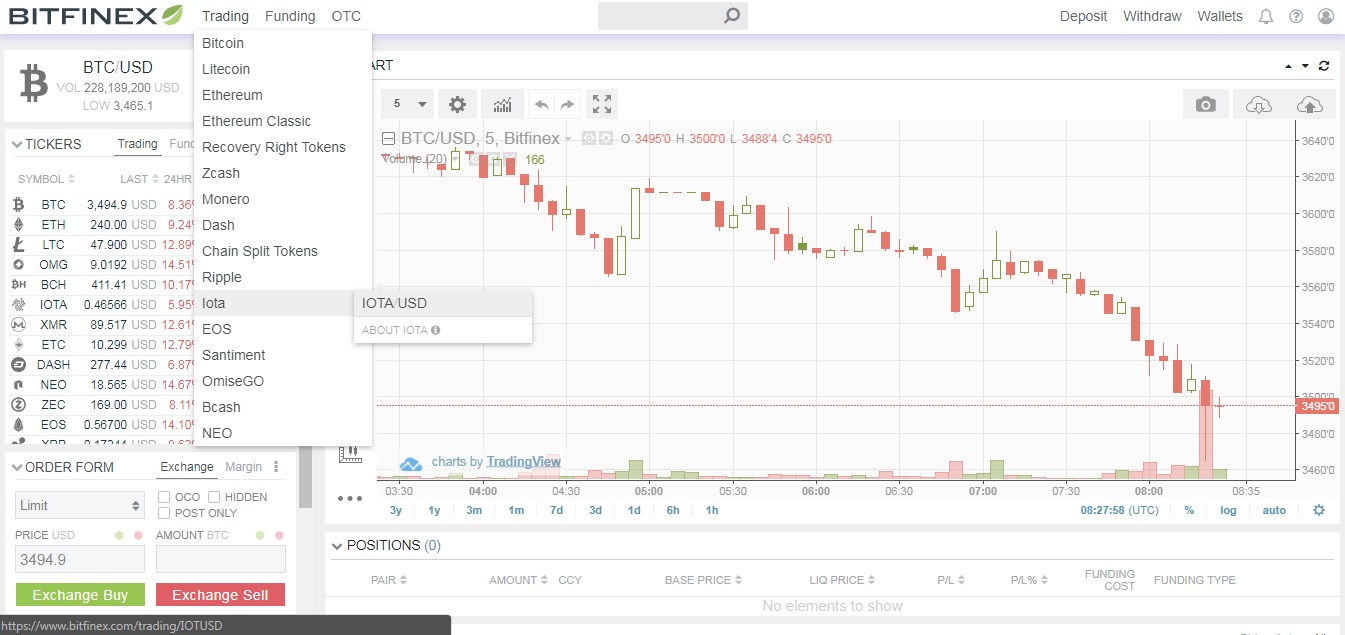Viewport: 1345px width, 635px height.
Task: Click the redo arrow icon
Action: (568, 104)
